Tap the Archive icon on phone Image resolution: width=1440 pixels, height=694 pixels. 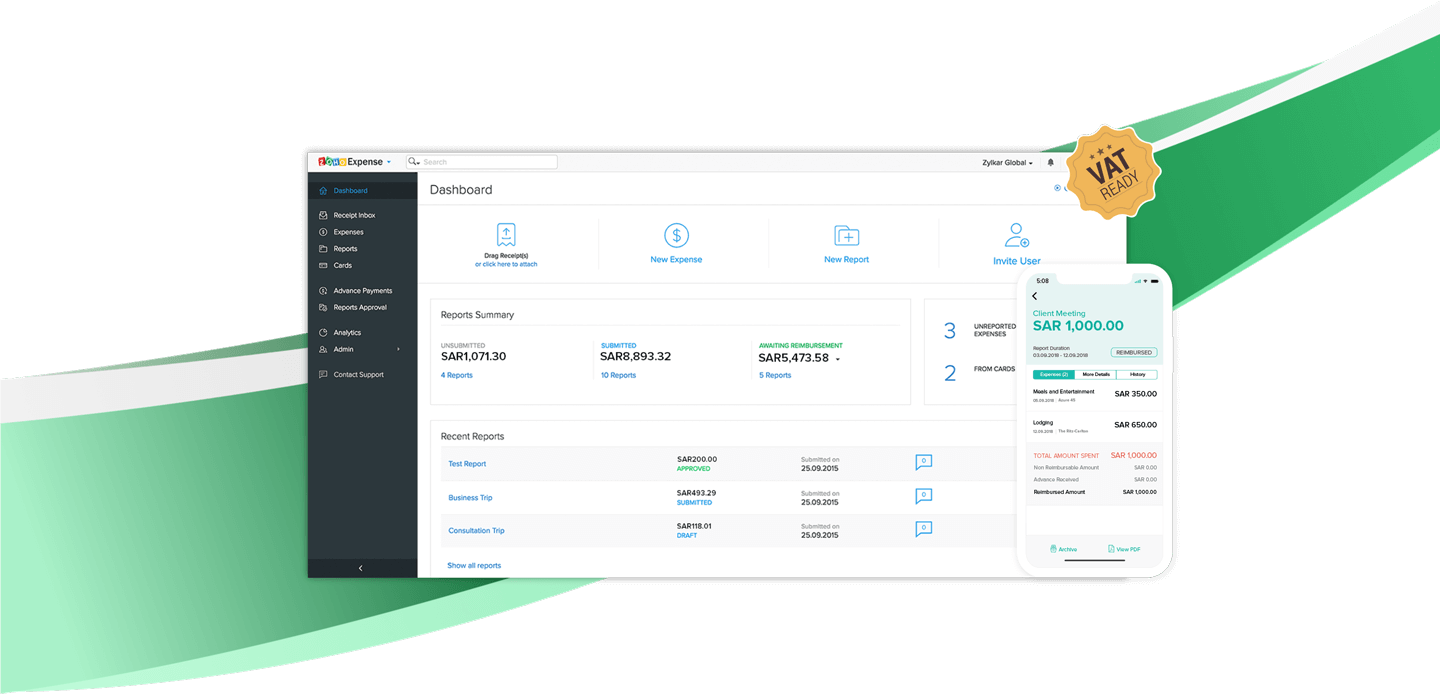1053,549
